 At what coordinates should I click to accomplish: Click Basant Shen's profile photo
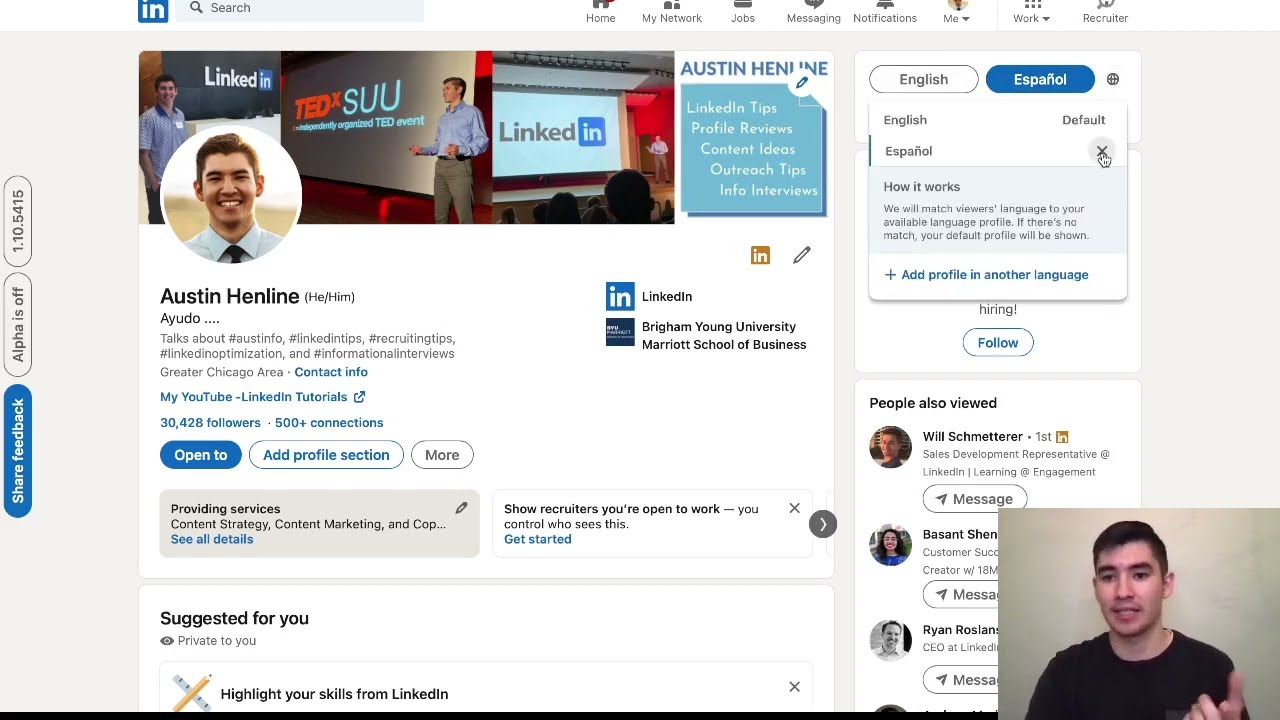[890, 545]
